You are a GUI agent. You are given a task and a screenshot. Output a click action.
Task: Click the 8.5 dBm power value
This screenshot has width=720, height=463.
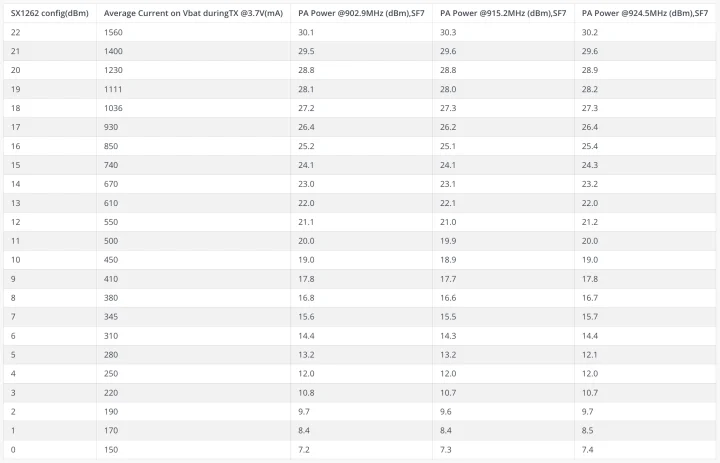point(588,431)
